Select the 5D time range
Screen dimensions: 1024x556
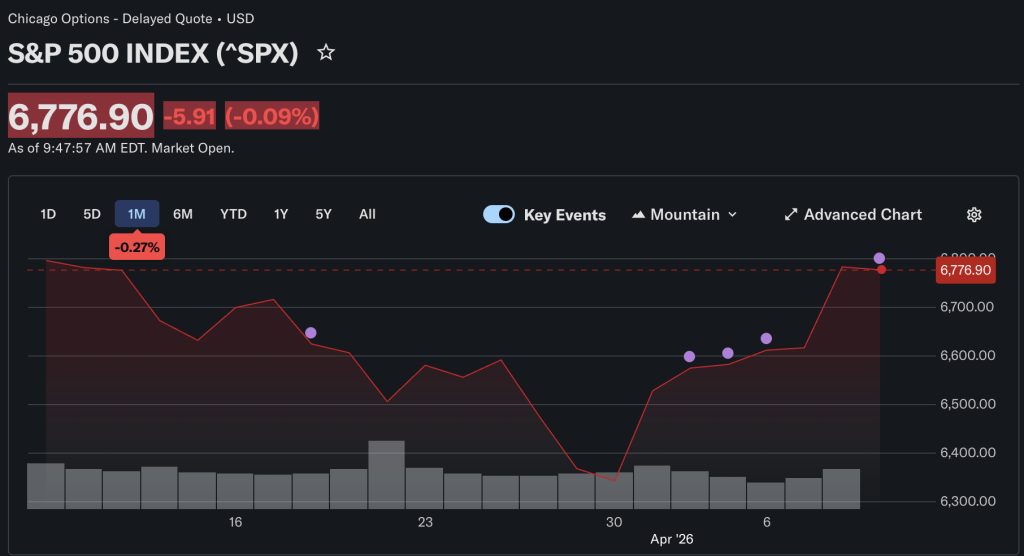click(92, 214)
